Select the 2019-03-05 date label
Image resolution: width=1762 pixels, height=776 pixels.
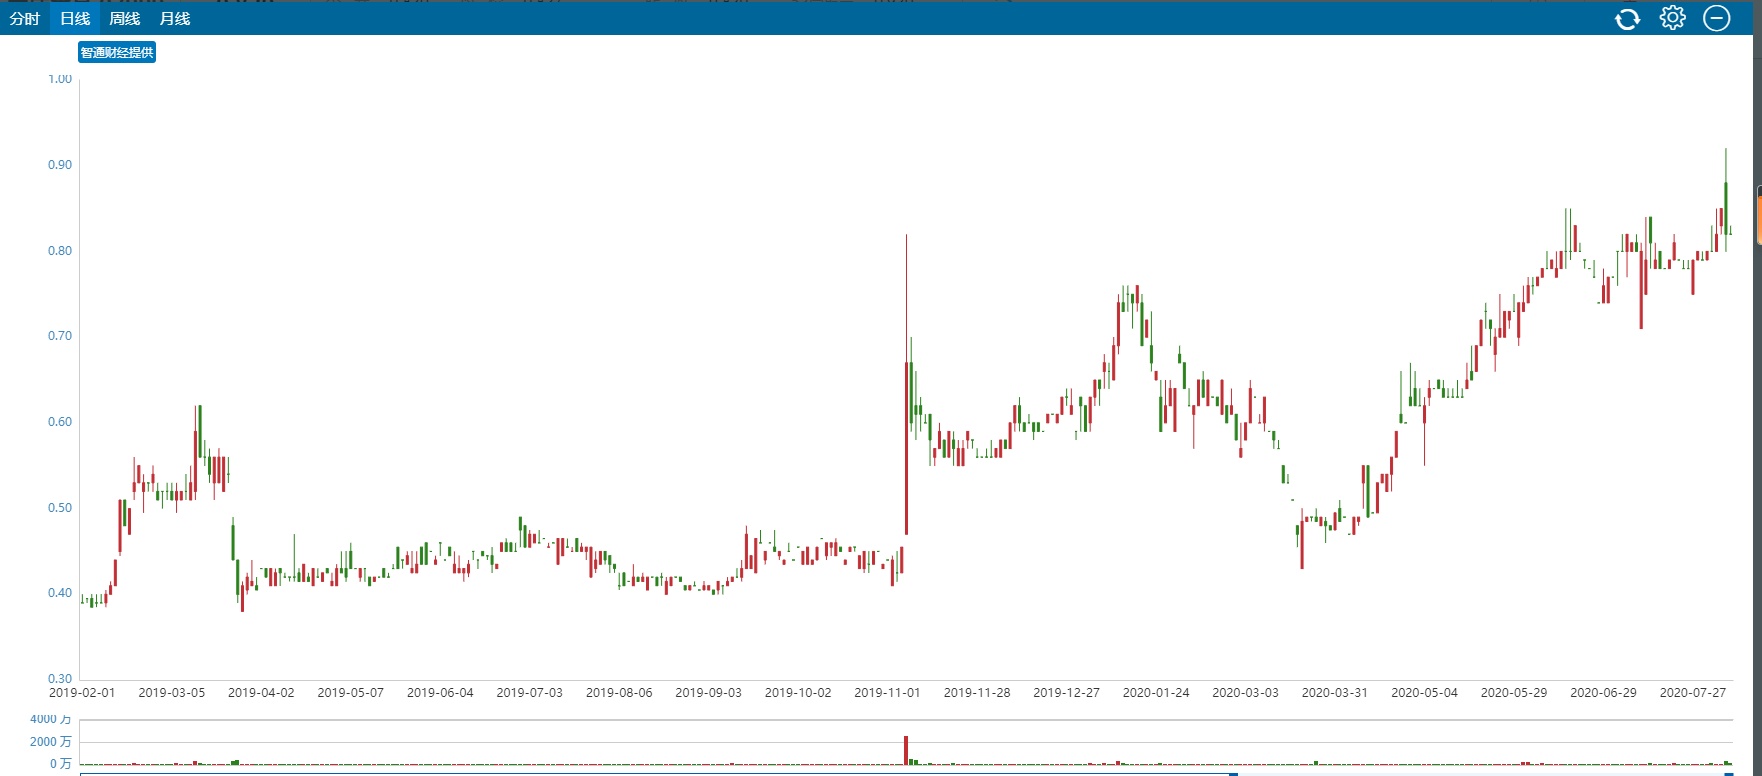[x=172, y=693]
